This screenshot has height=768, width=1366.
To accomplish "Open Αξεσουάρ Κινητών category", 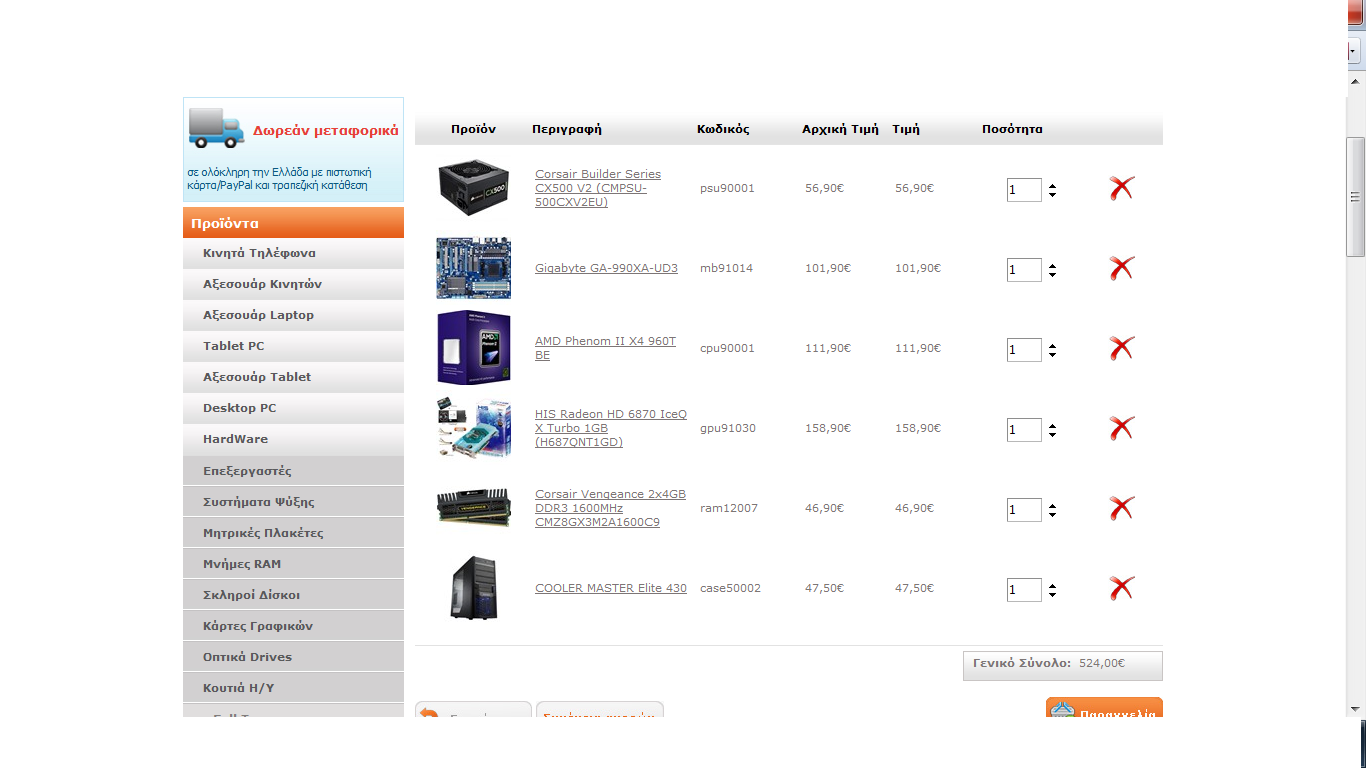I will 293,284.
